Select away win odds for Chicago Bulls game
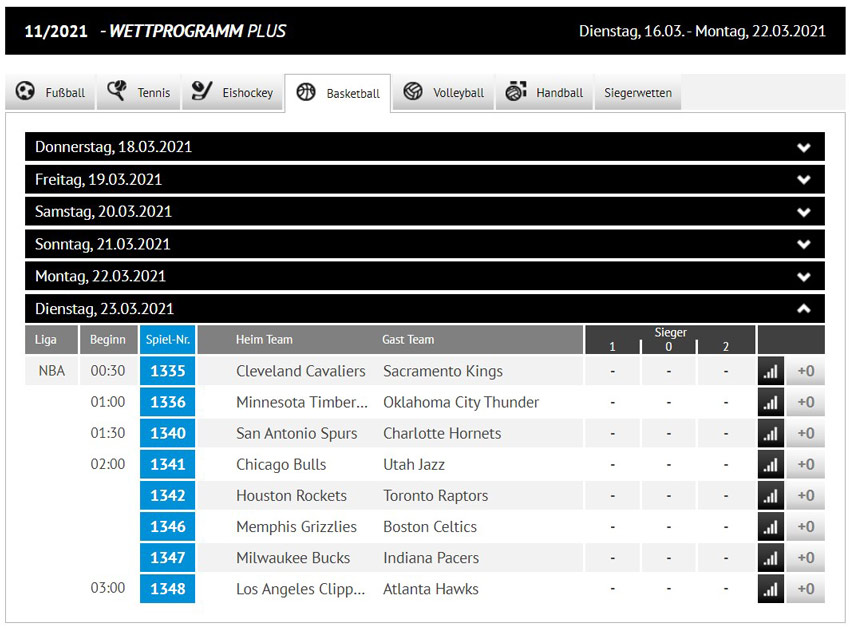 point(725,464)
